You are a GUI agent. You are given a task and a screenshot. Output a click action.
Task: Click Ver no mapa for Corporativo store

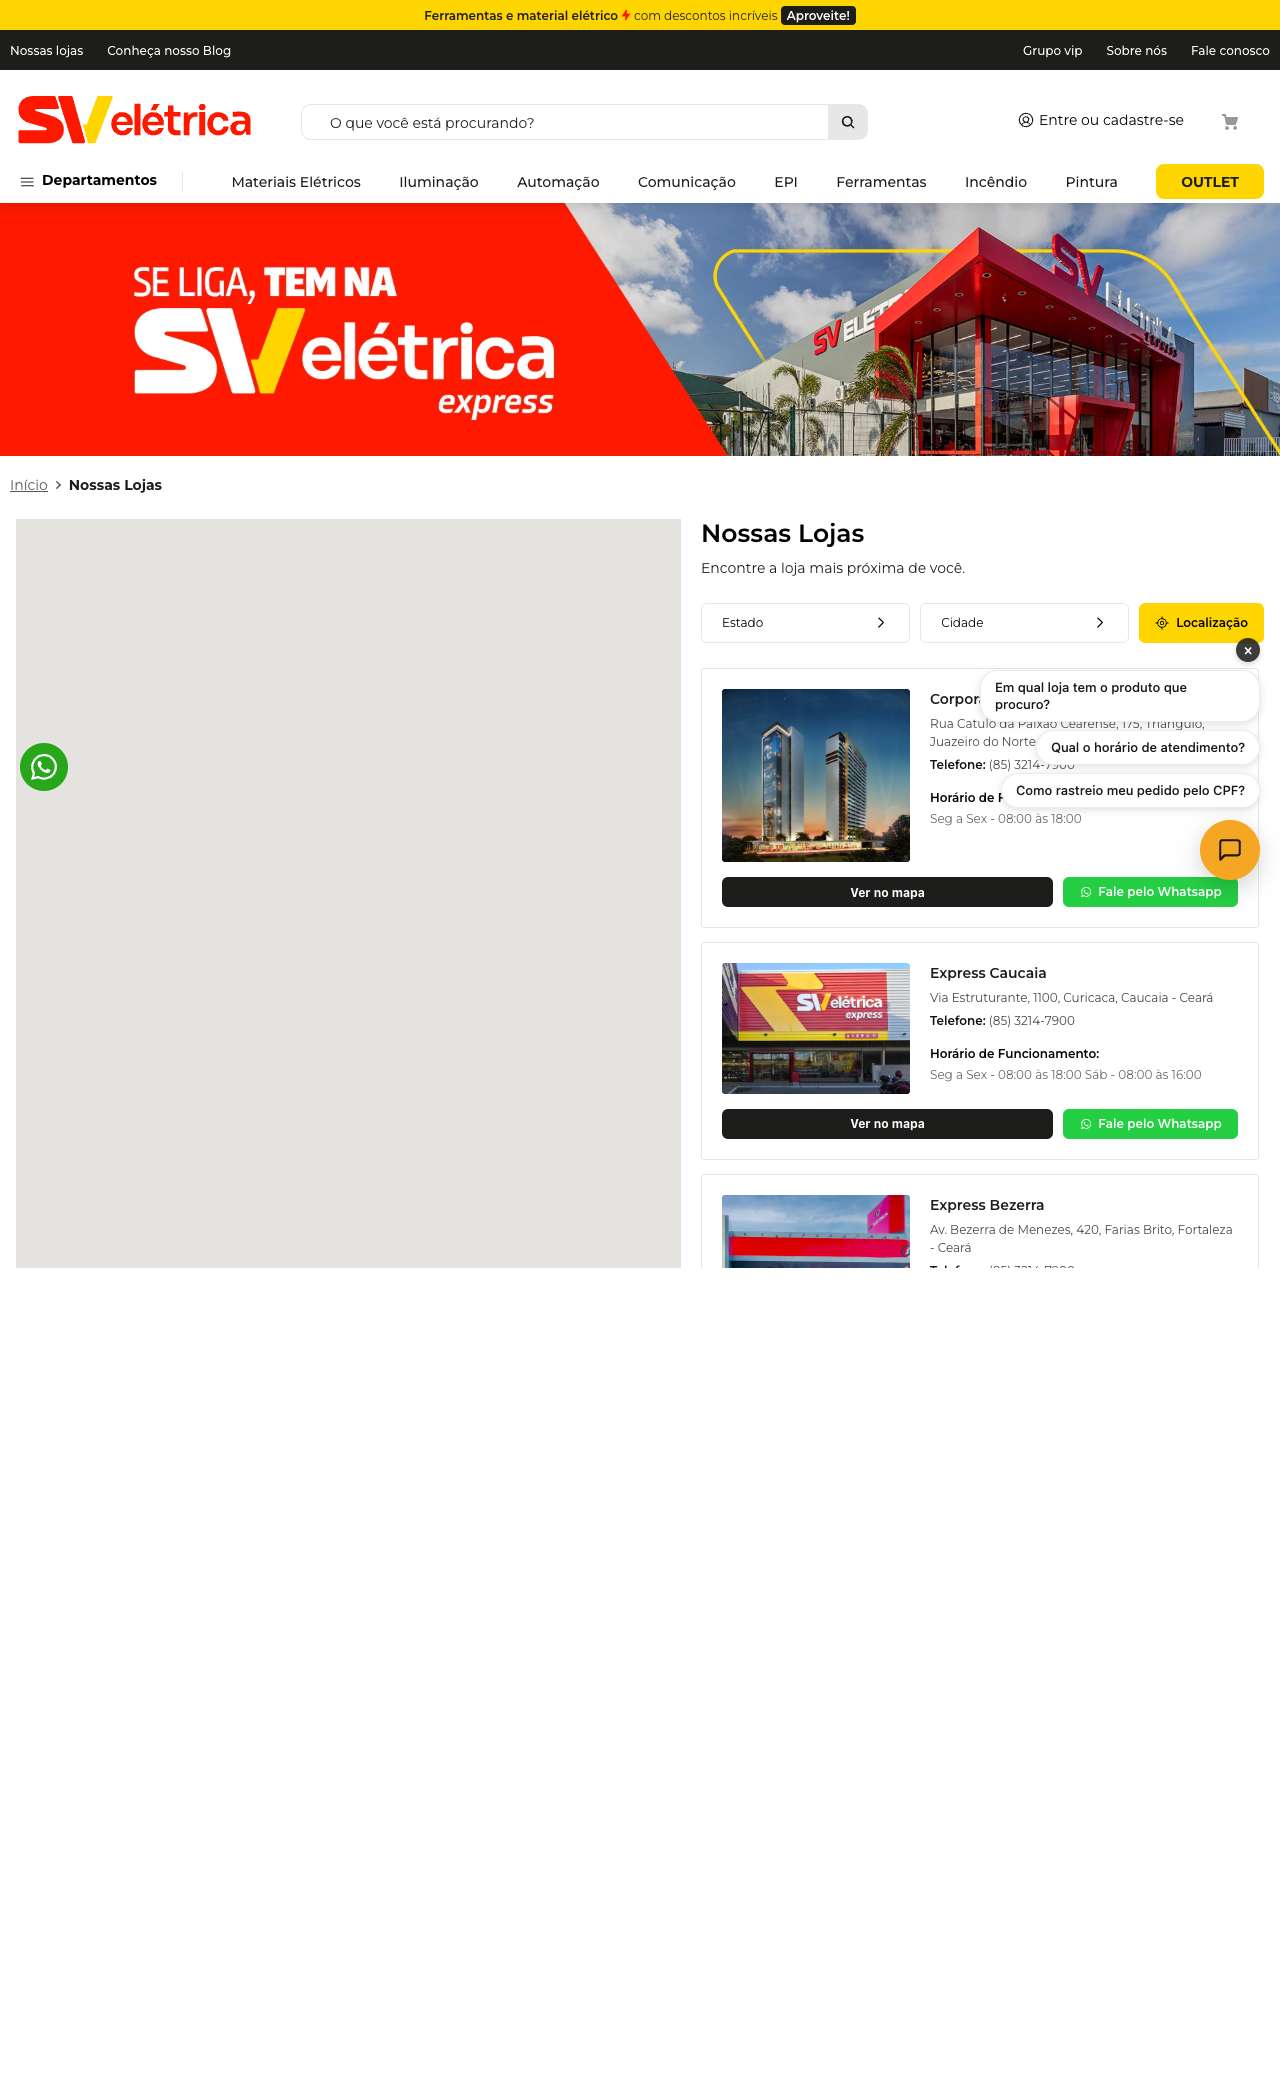pos(887,892)
